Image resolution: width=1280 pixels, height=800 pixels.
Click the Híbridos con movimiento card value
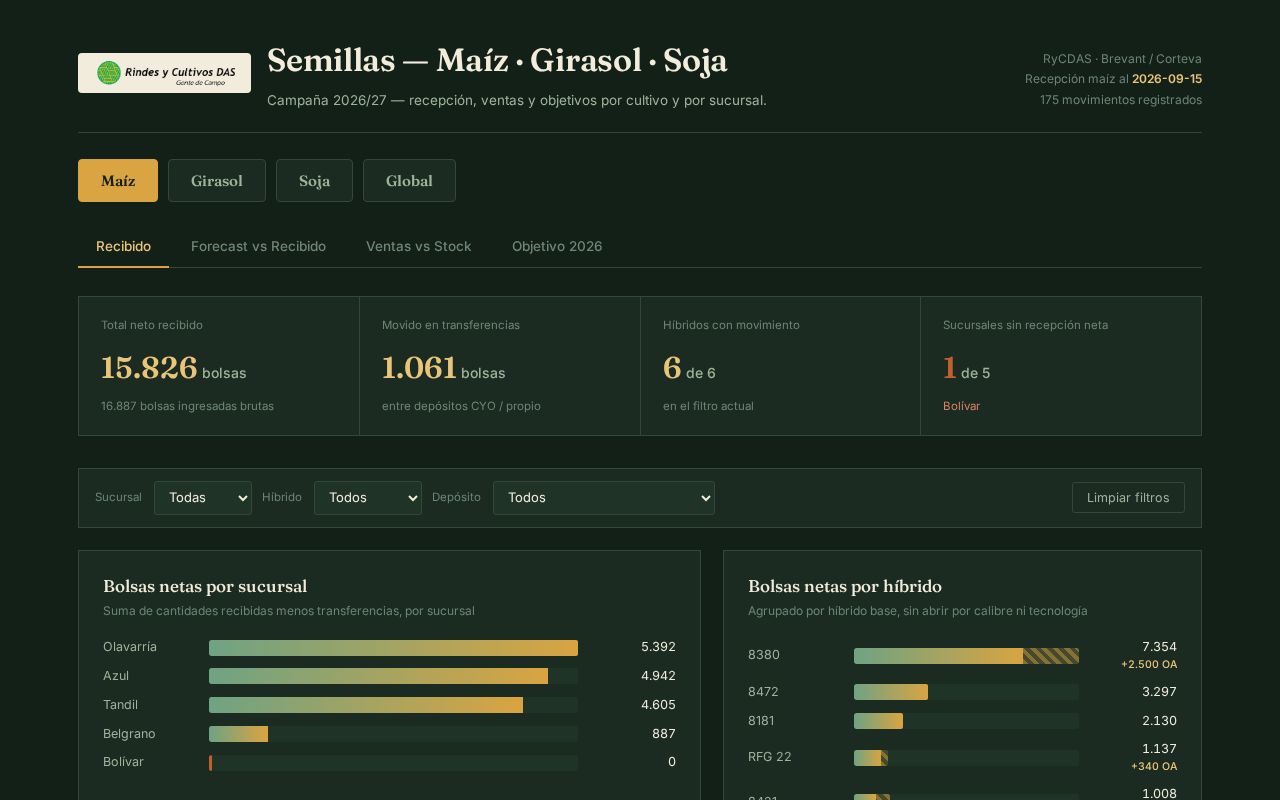pyautogui.click(x=672, y=368)
